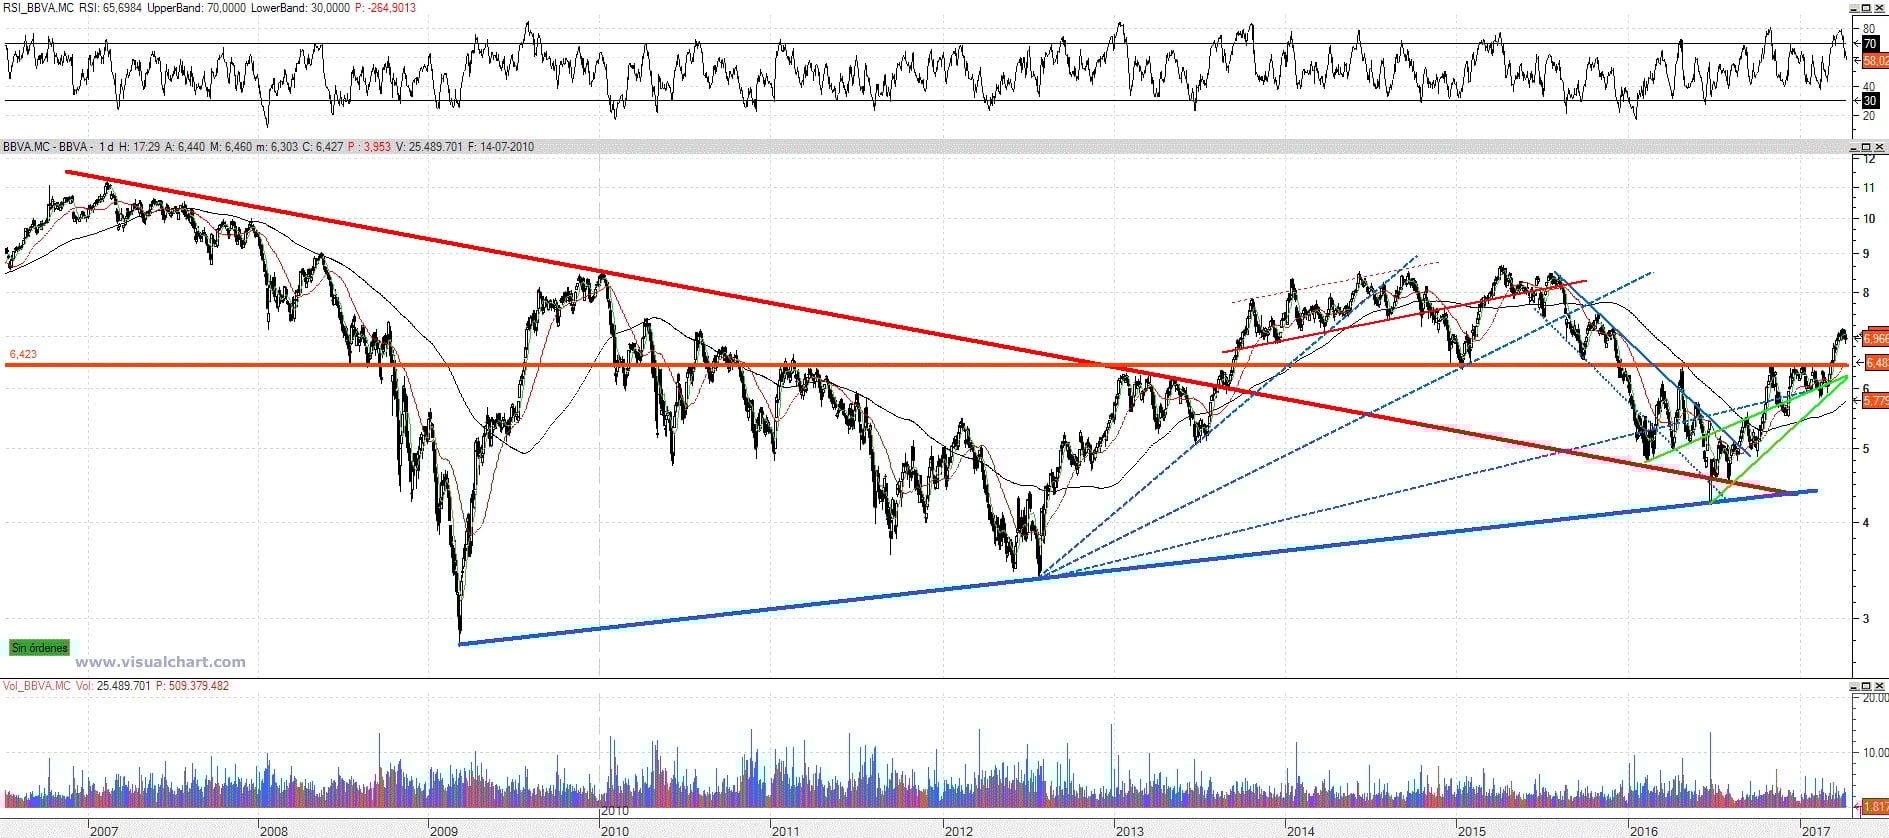Maximize the volume panel

[1868, 686]
